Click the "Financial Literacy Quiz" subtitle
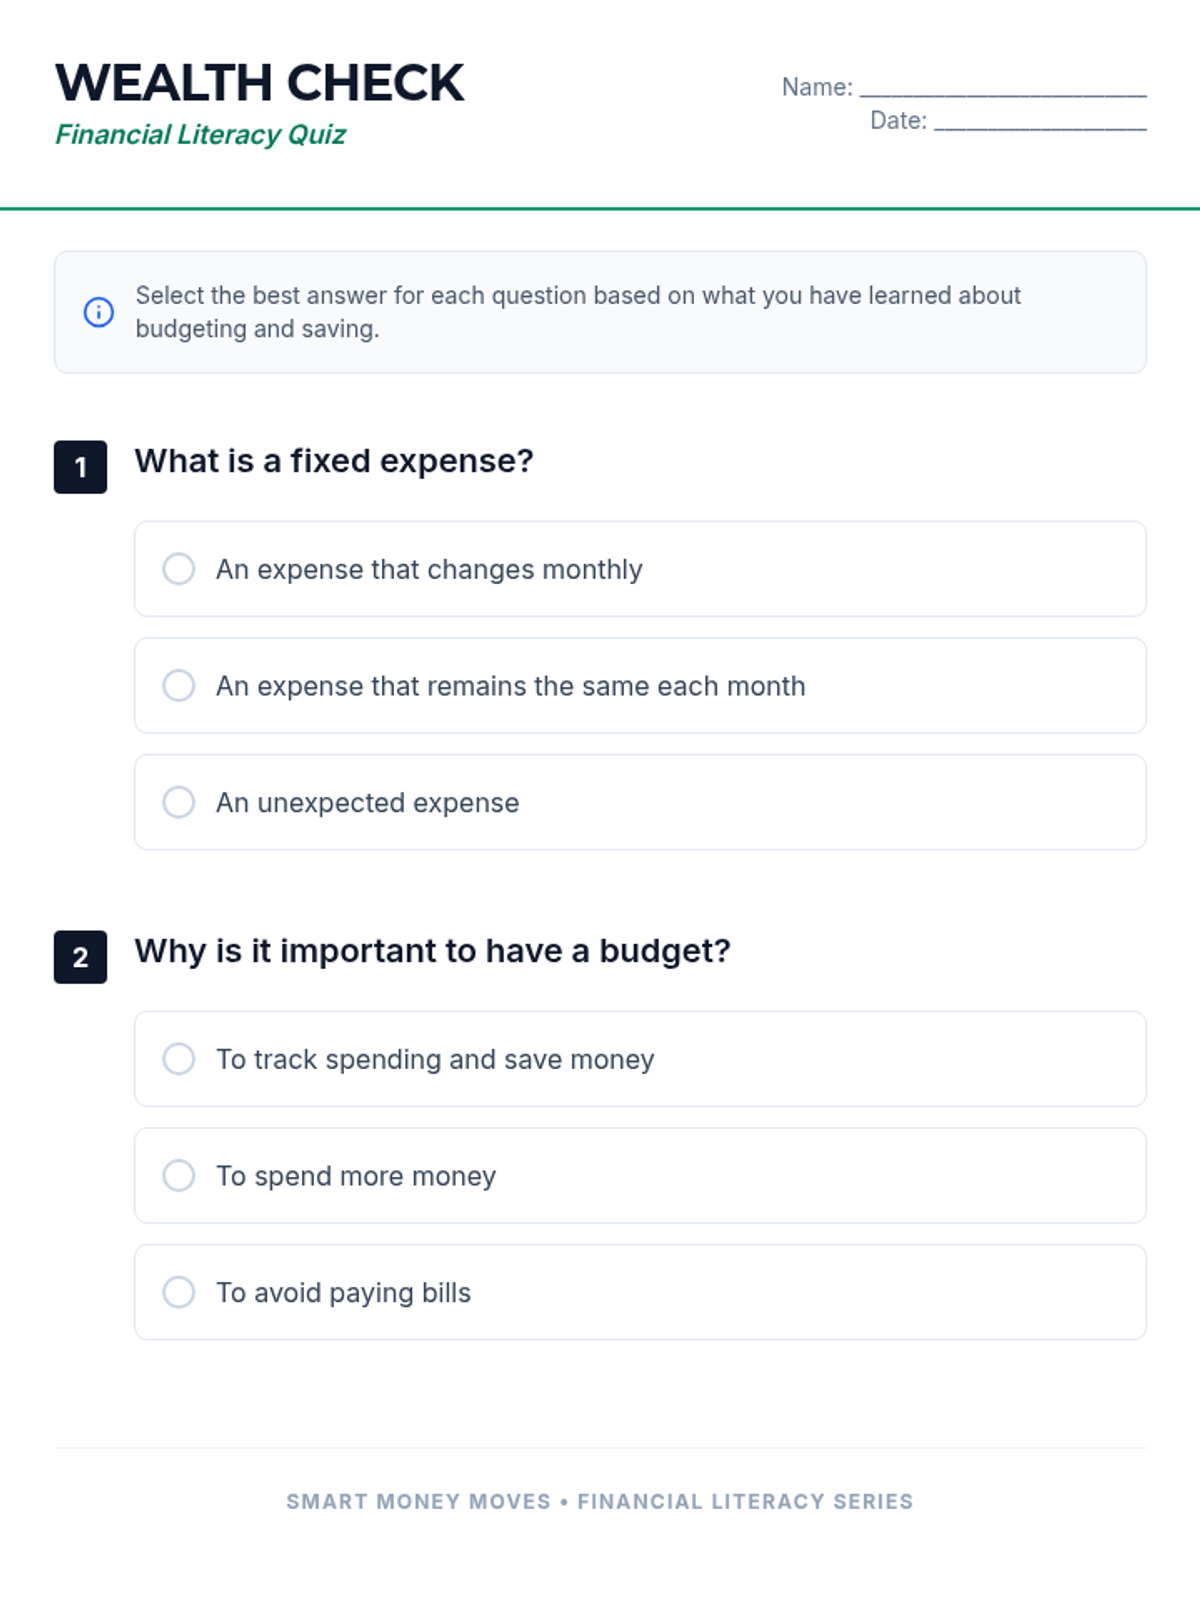 click(x=200, y=135)
